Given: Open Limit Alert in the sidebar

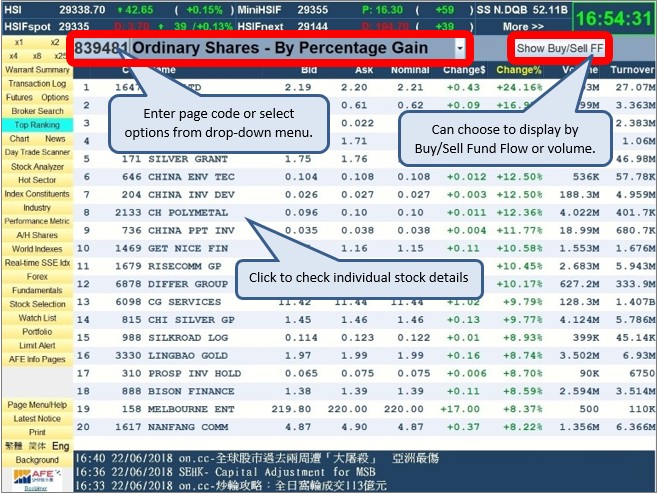Looking at the screenshot, I should point(37,345).
